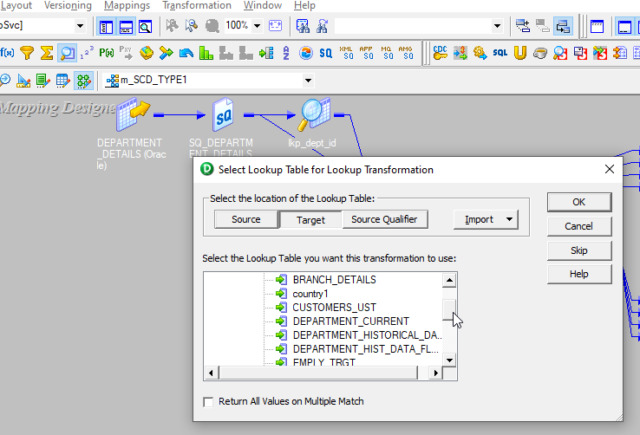Select the SQ_DEPARTMENT_DETAILS source qualifier icon

coord(223,116)
